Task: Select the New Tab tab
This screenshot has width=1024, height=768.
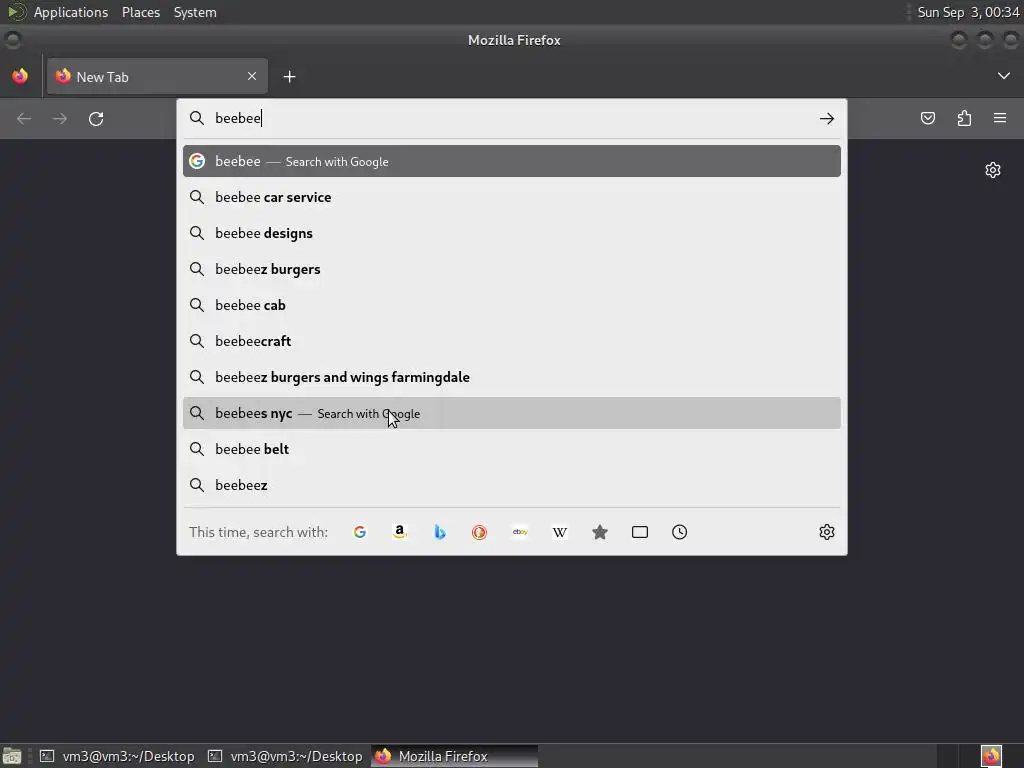Action: coord(157,76)
